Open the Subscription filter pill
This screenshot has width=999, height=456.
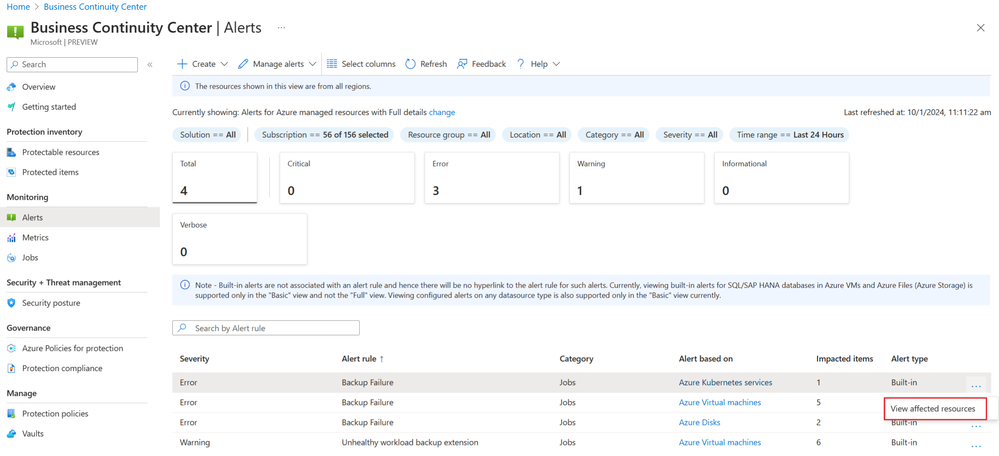325,135
